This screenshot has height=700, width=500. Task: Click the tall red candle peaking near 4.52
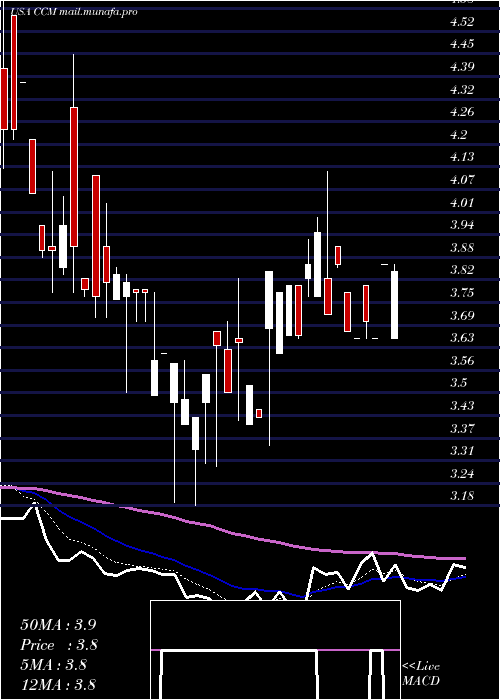[x=14, y=73]
